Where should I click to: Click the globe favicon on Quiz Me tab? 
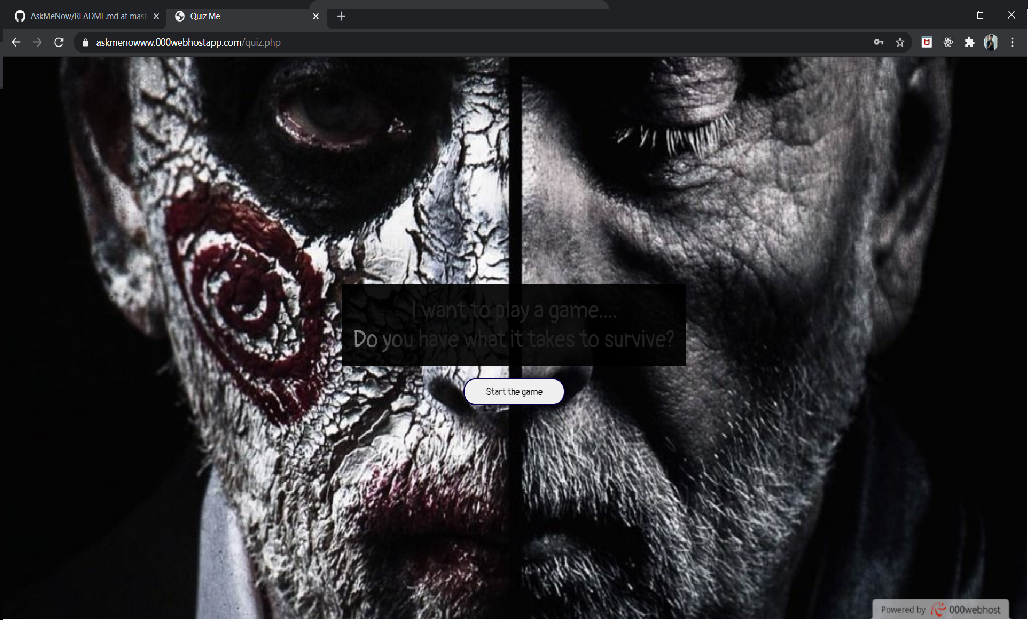(x=180, y=16)
